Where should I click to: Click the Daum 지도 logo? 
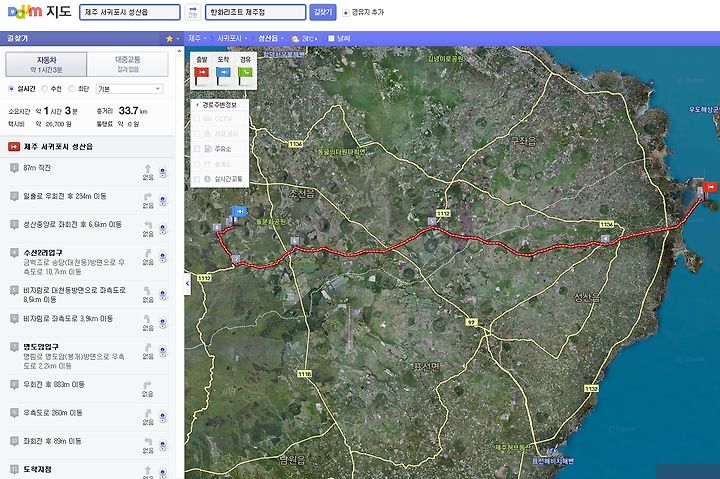tap(39, 11)
